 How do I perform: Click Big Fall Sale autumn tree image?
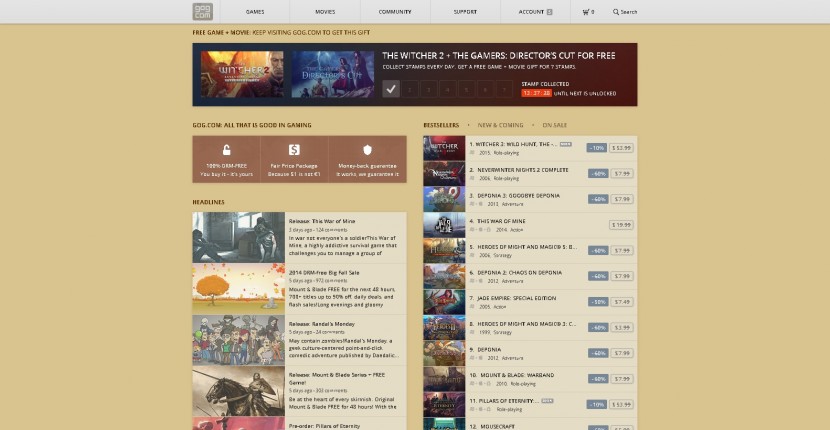tap(239, 289)
